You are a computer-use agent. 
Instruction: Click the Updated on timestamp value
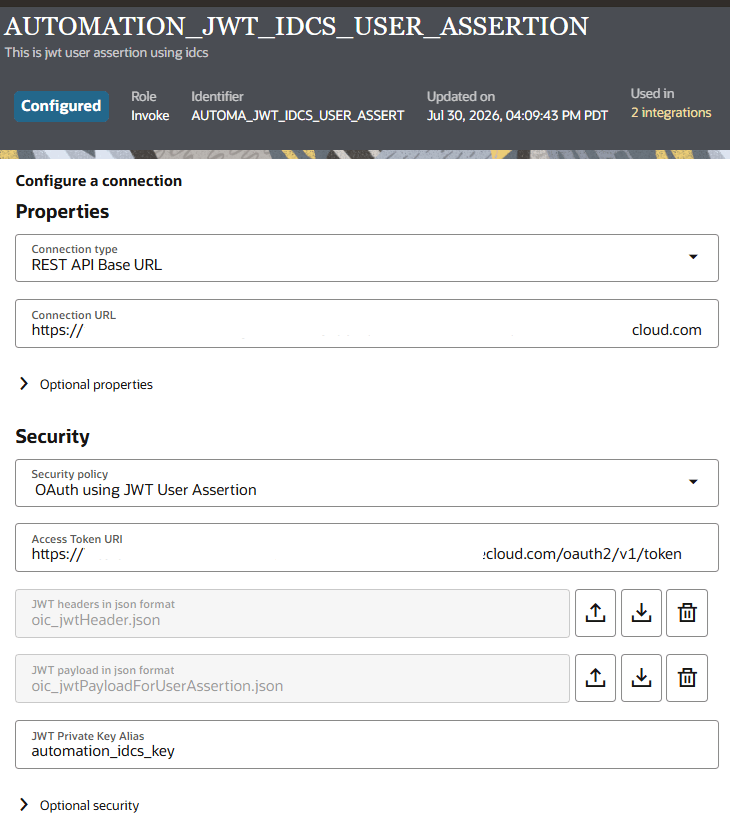coord(517,115)
